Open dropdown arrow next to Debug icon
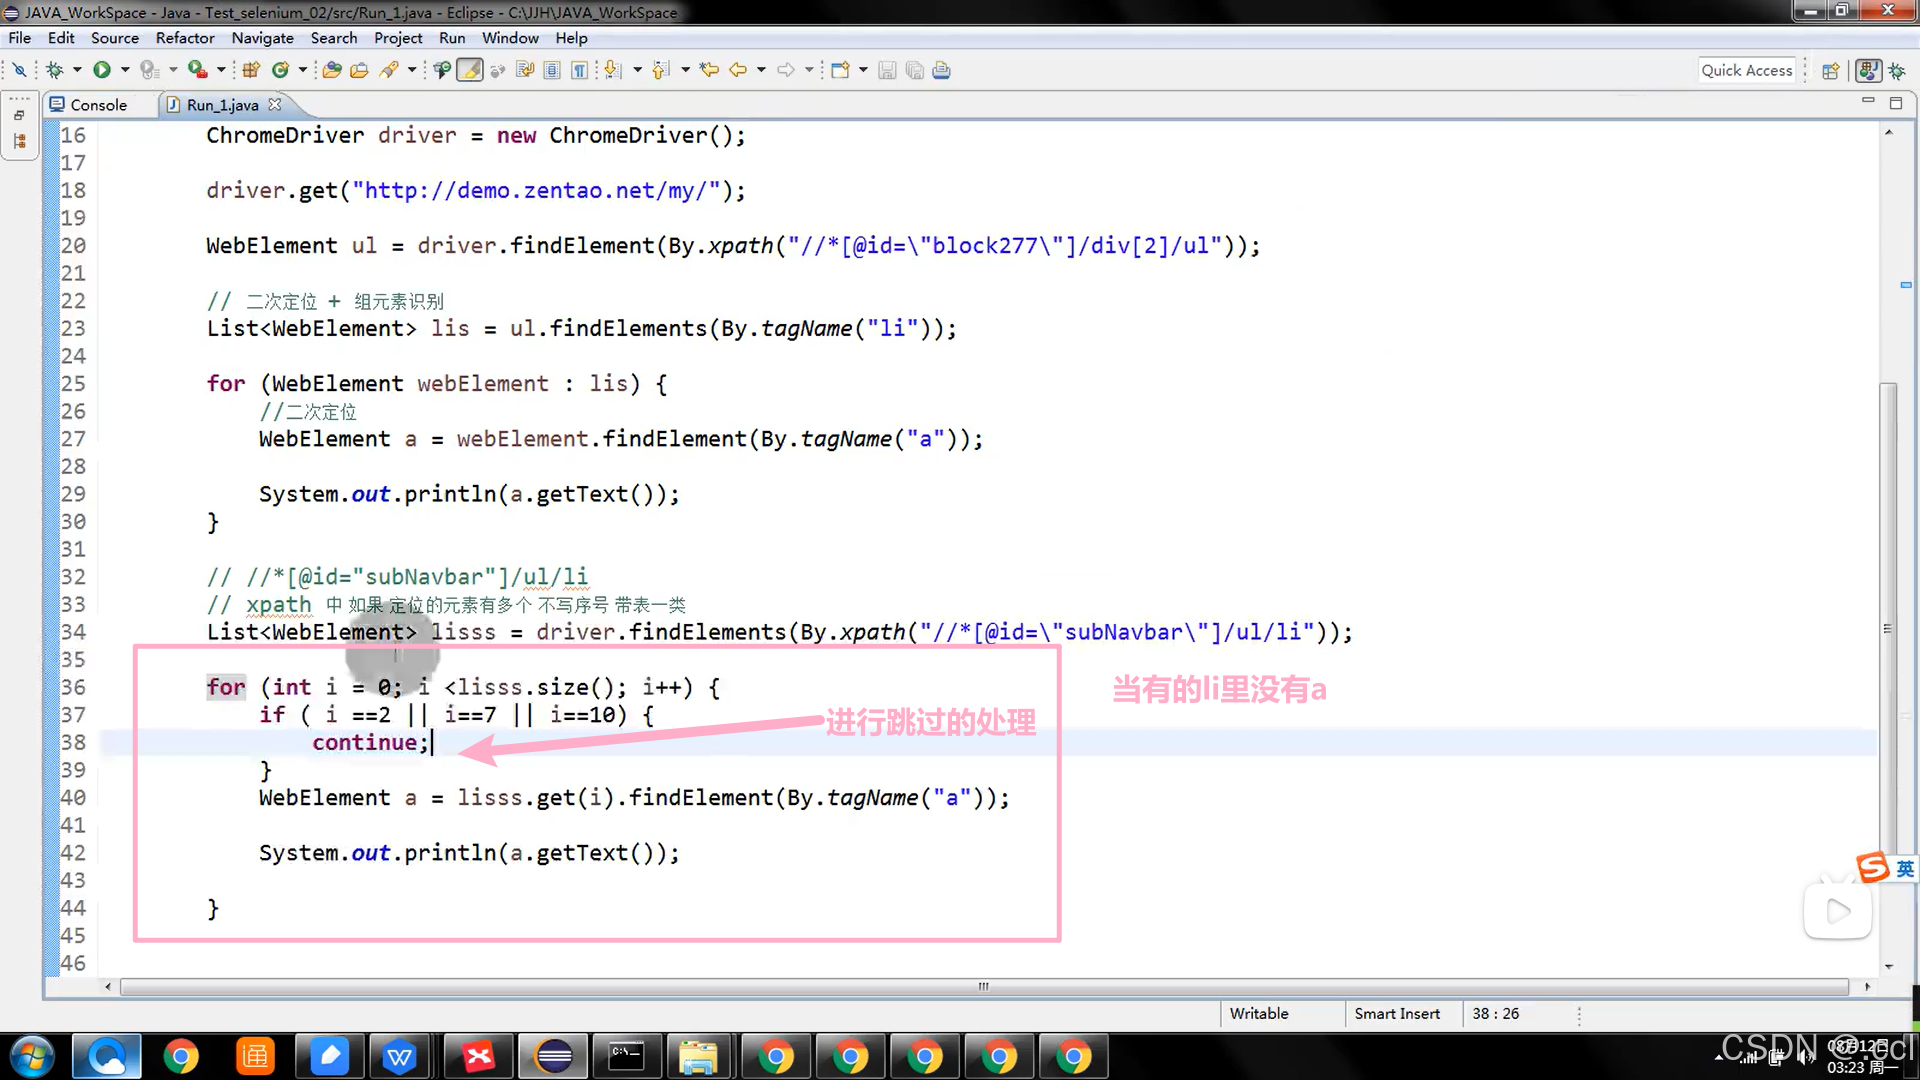This screenshot has width=1920, height=1080. [77, 69]
